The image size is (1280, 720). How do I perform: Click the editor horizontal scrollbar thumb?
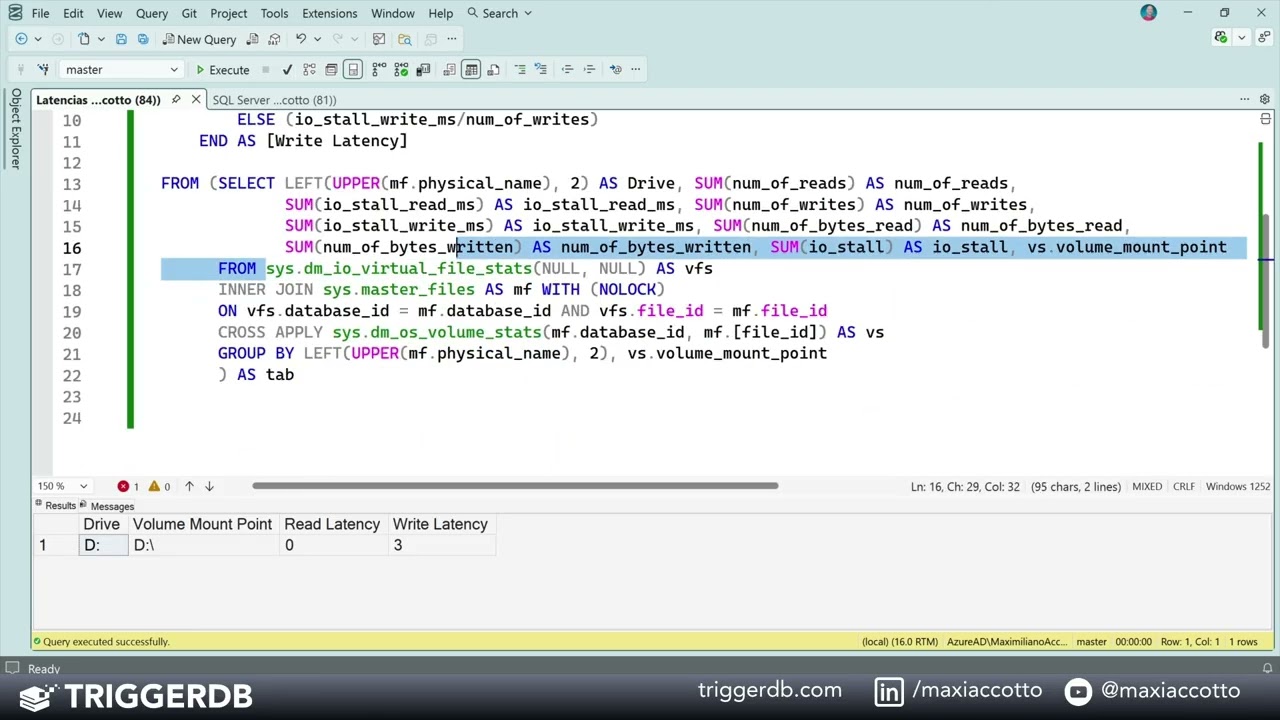click(x=515, y=486)
